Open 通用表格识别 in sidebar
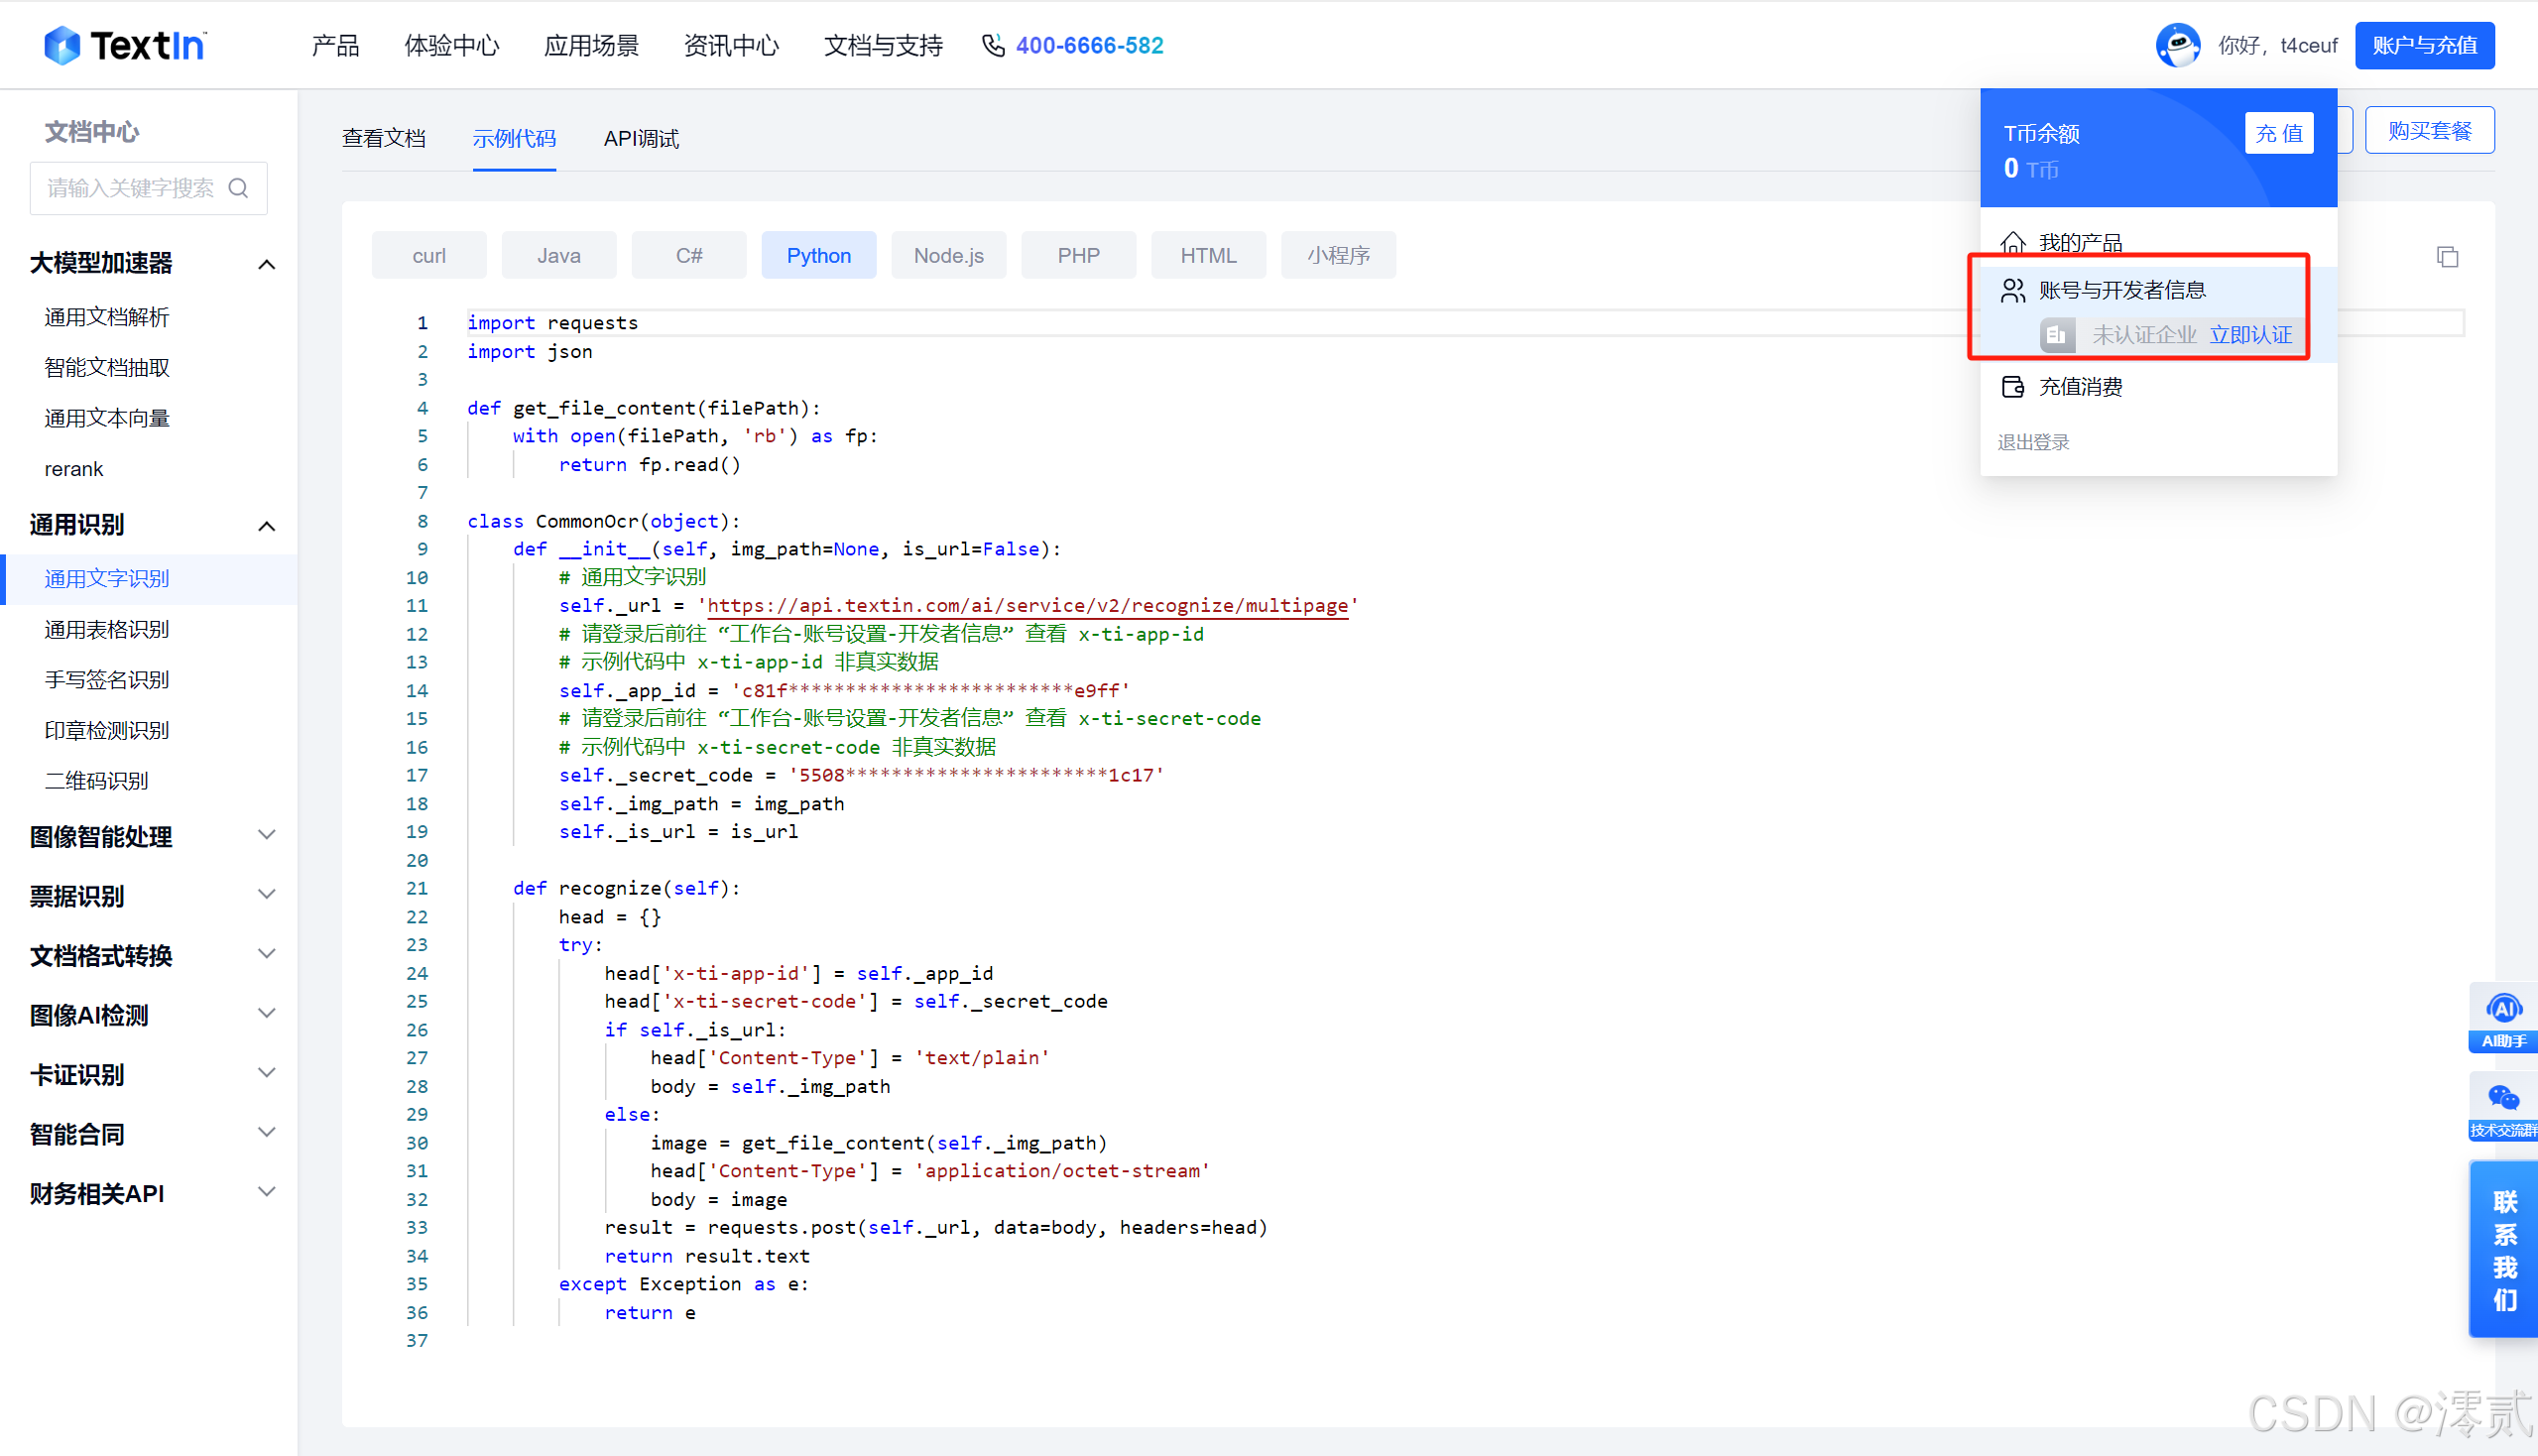The width and height of the screenshot is (2538, 1456). click(107, 629)
